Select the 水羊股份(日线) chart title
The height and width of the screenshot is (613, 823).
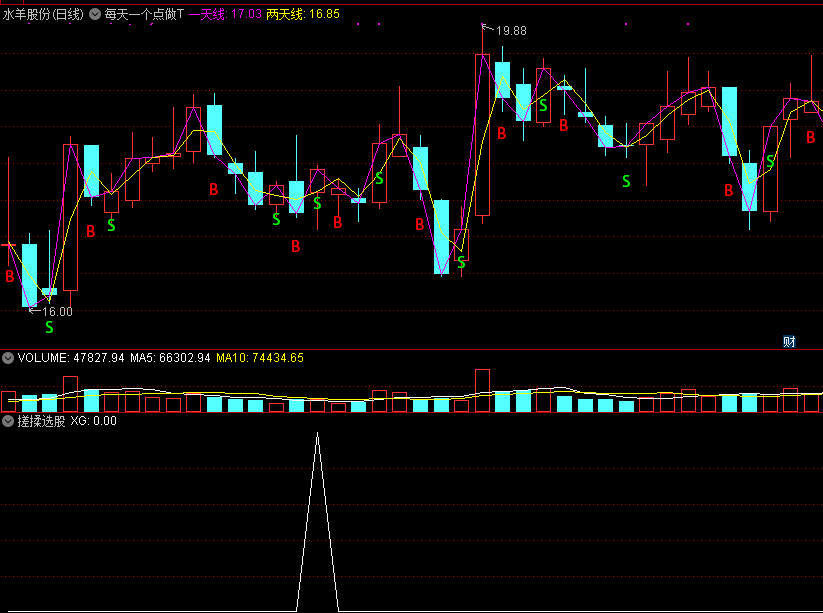43,14
